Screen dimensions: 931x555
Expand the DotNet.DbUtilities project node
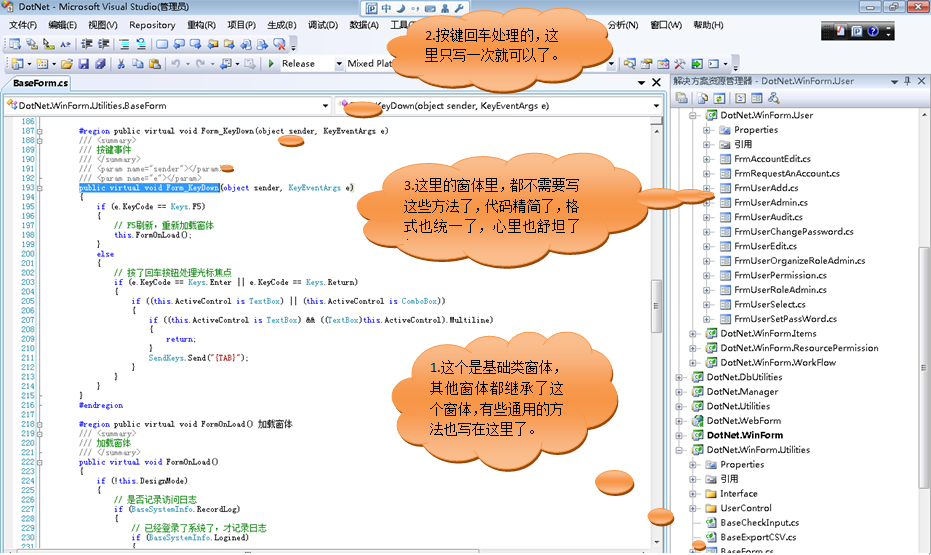(679, 377)
